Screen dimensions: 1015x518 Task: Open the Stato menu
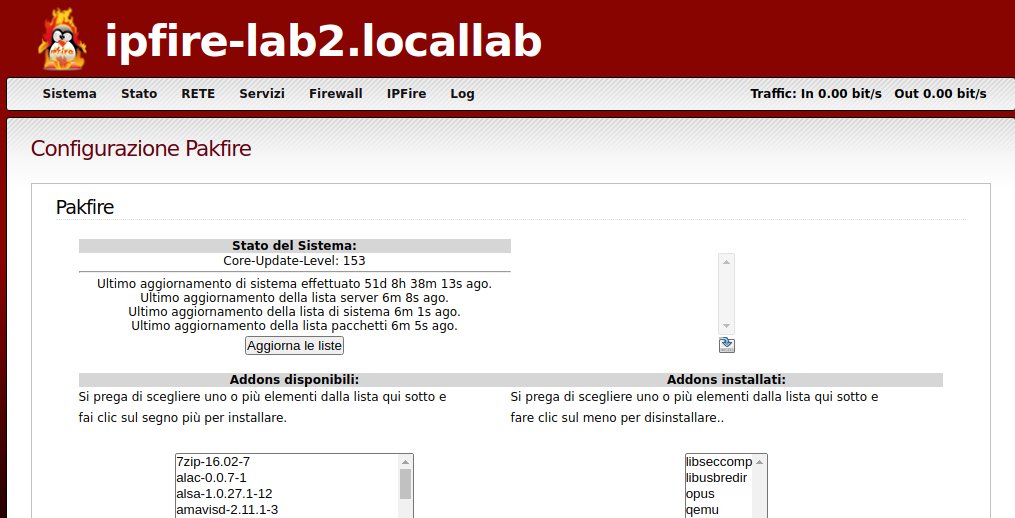[139, 93]
